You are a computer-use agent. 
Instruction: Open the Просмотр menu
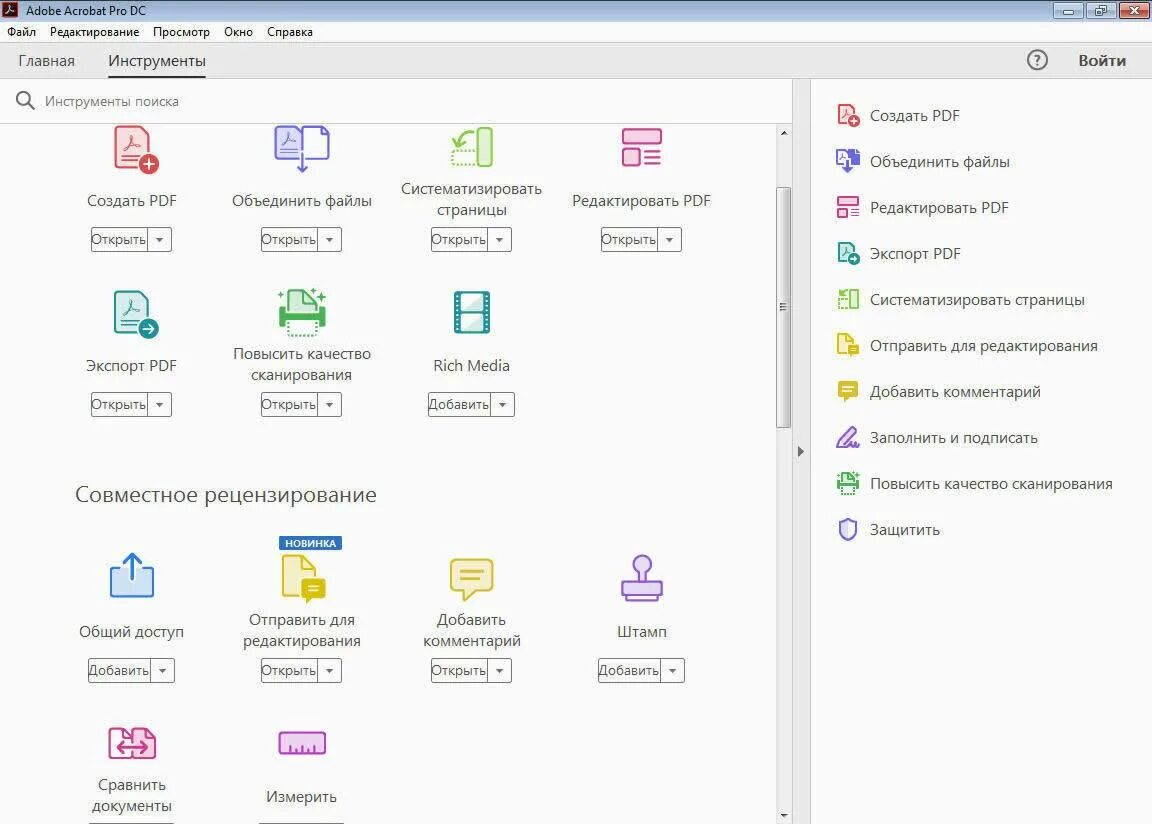(181, 32)
